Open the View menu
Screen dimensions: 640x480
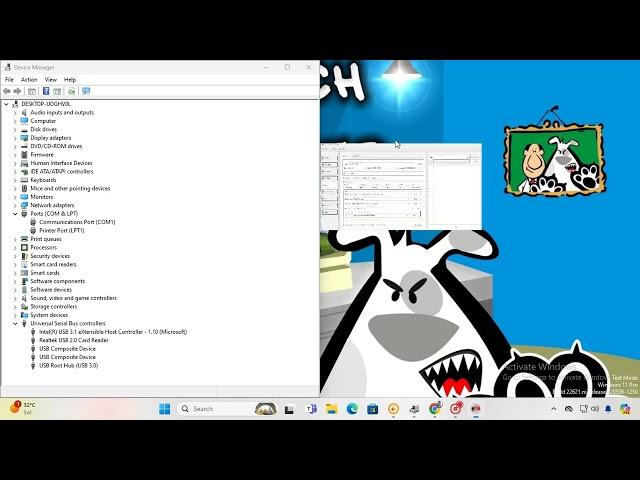pos(51,80)
